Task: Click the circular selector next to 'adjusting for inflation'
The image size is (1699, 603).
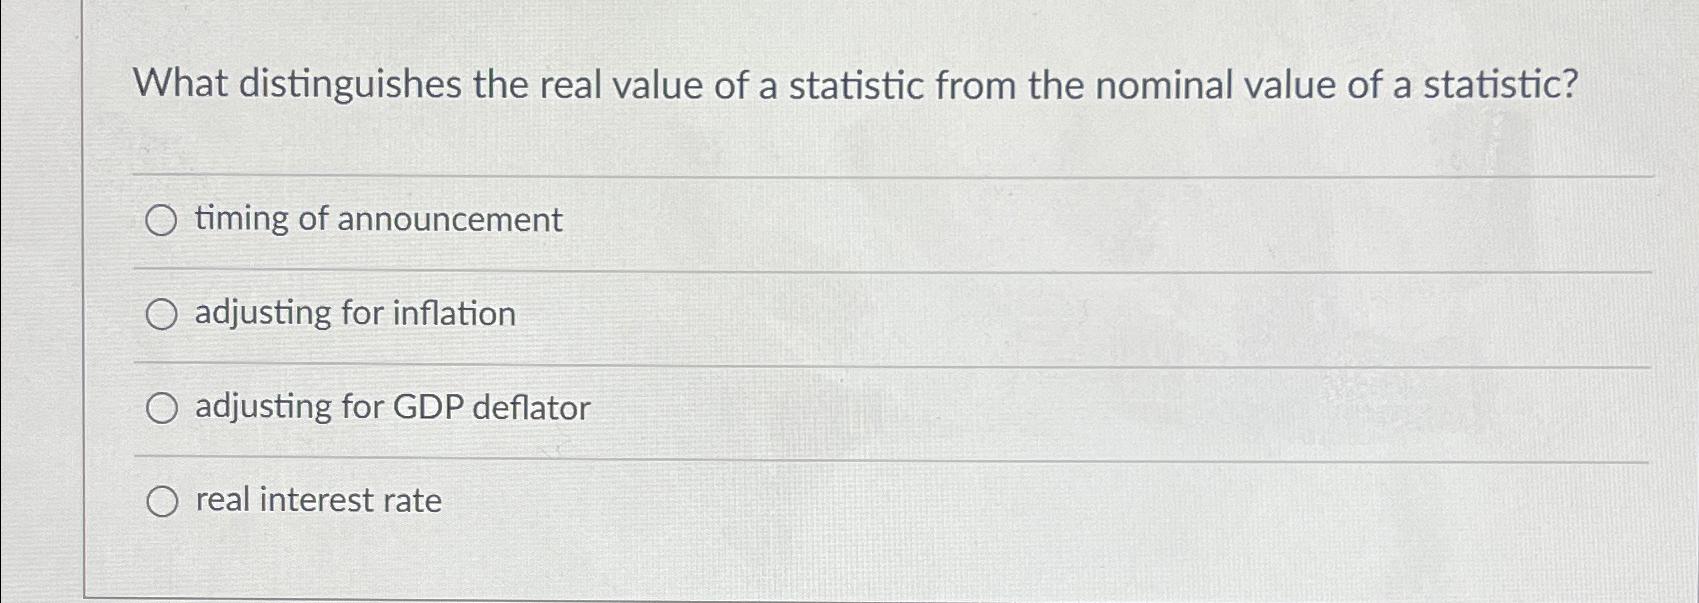Action: click(163, 314)
